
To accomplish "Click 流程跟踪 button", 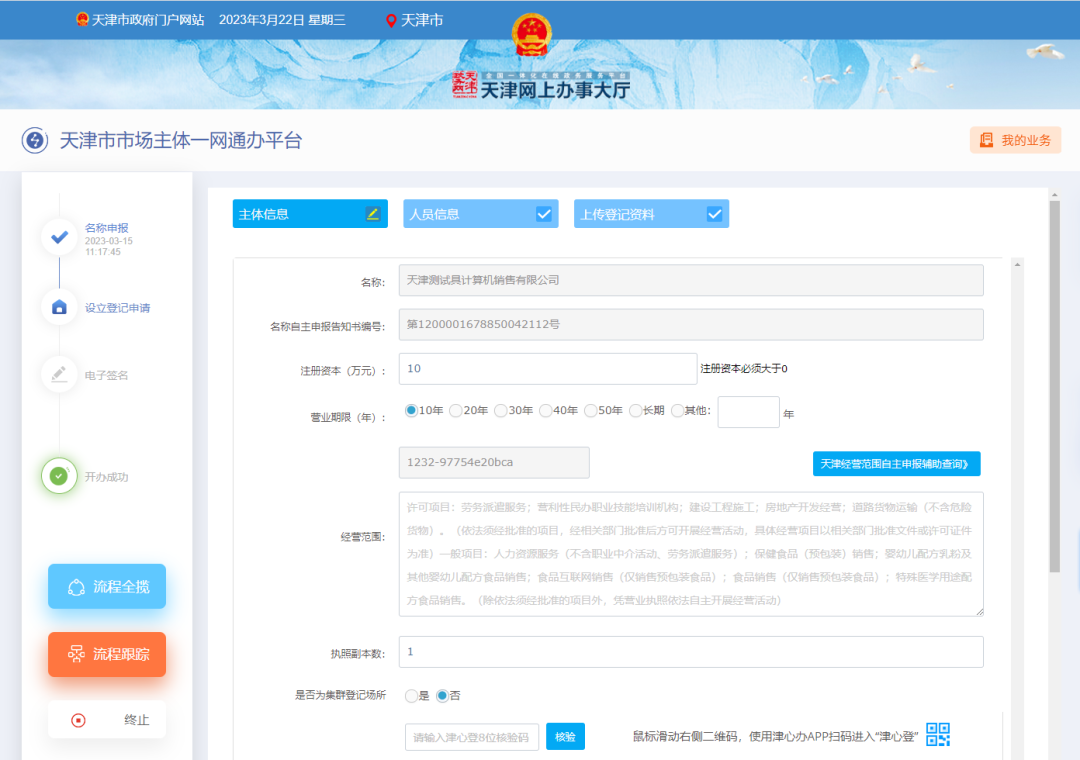I will coord(107,654).
